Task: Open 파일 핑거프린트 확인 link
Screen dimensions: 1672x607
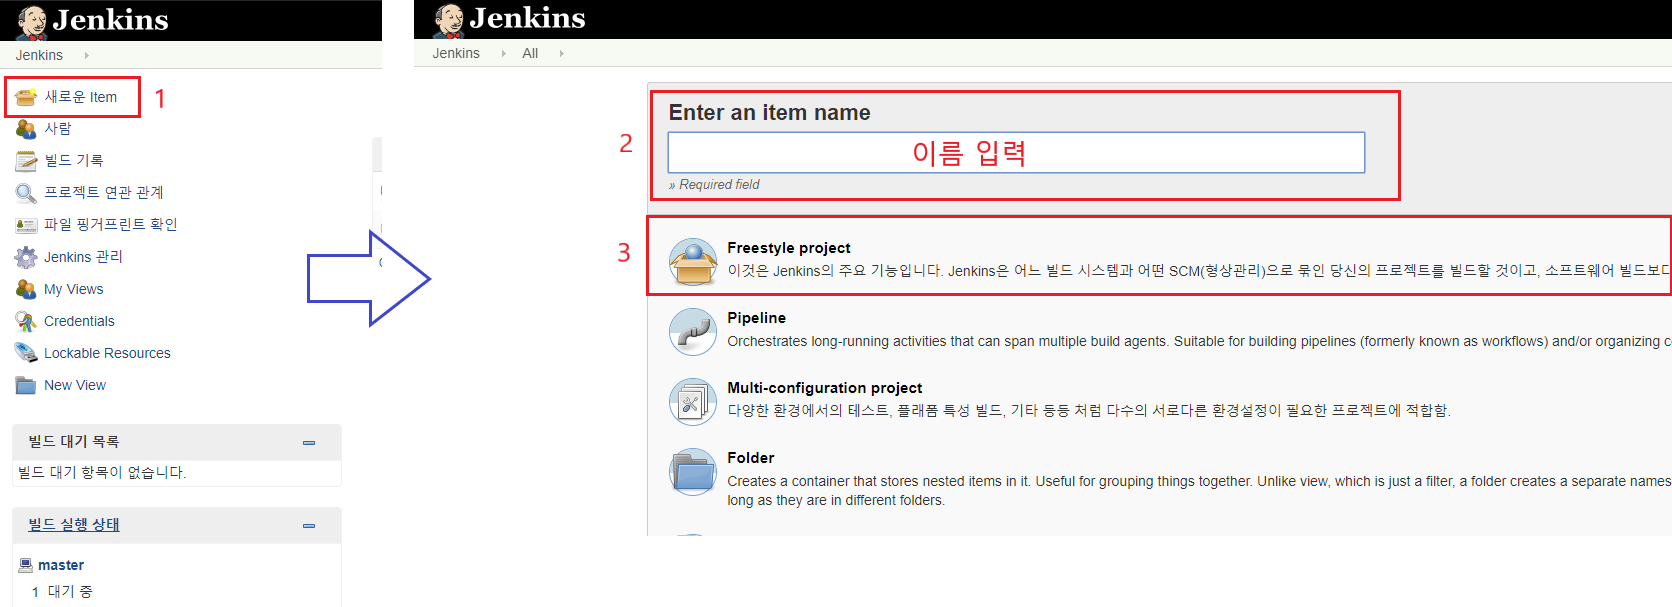Action: 111,225
